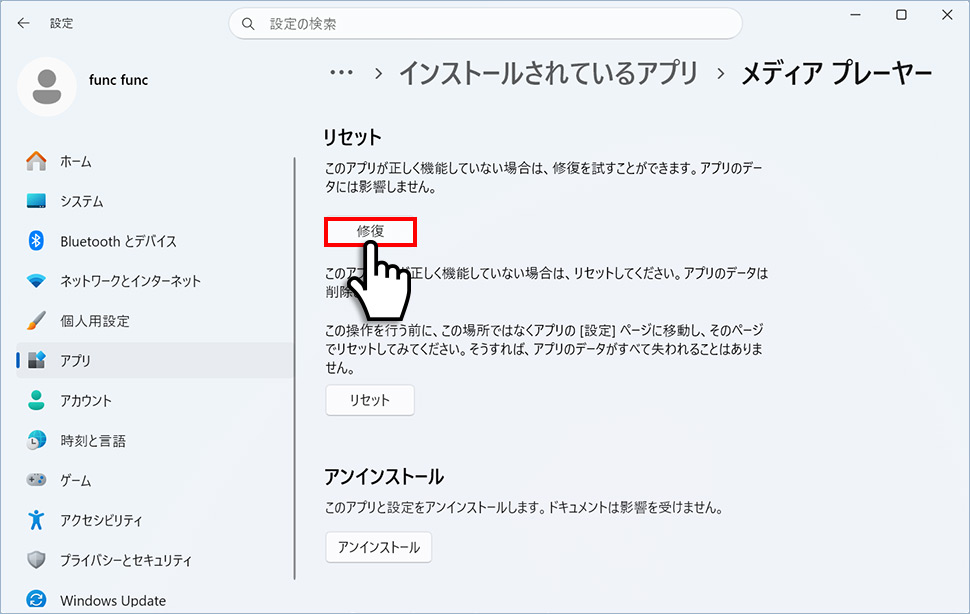Click the 修復 repair button
The image size is (970, 614).
(x=370, y=231)
